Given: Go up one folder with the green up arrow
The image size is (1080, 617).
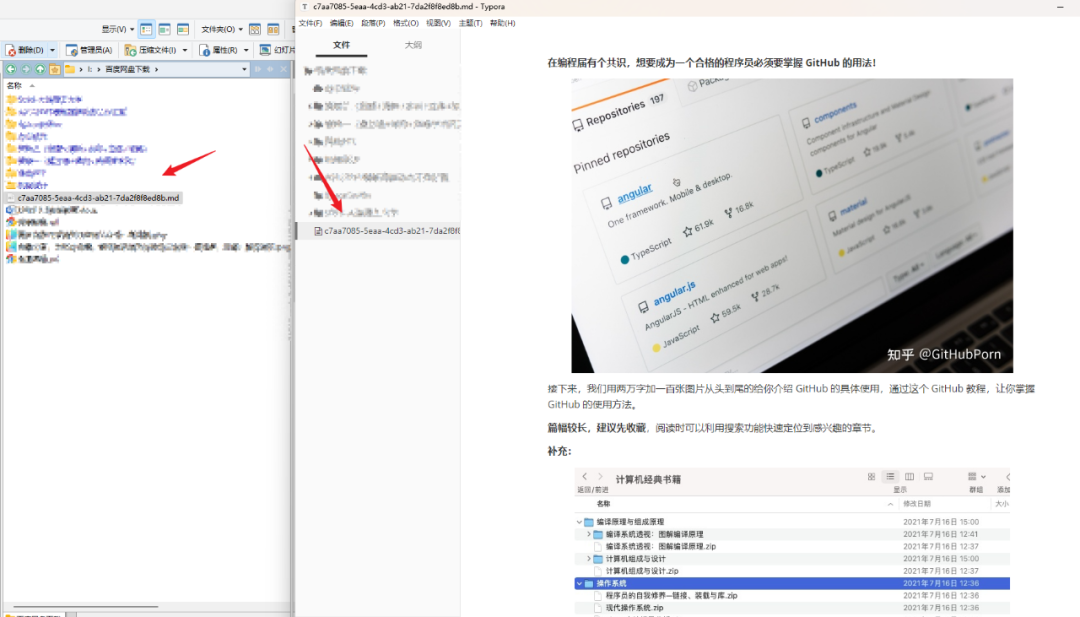Looking at the screenshot, I should [x=40, y=70].
